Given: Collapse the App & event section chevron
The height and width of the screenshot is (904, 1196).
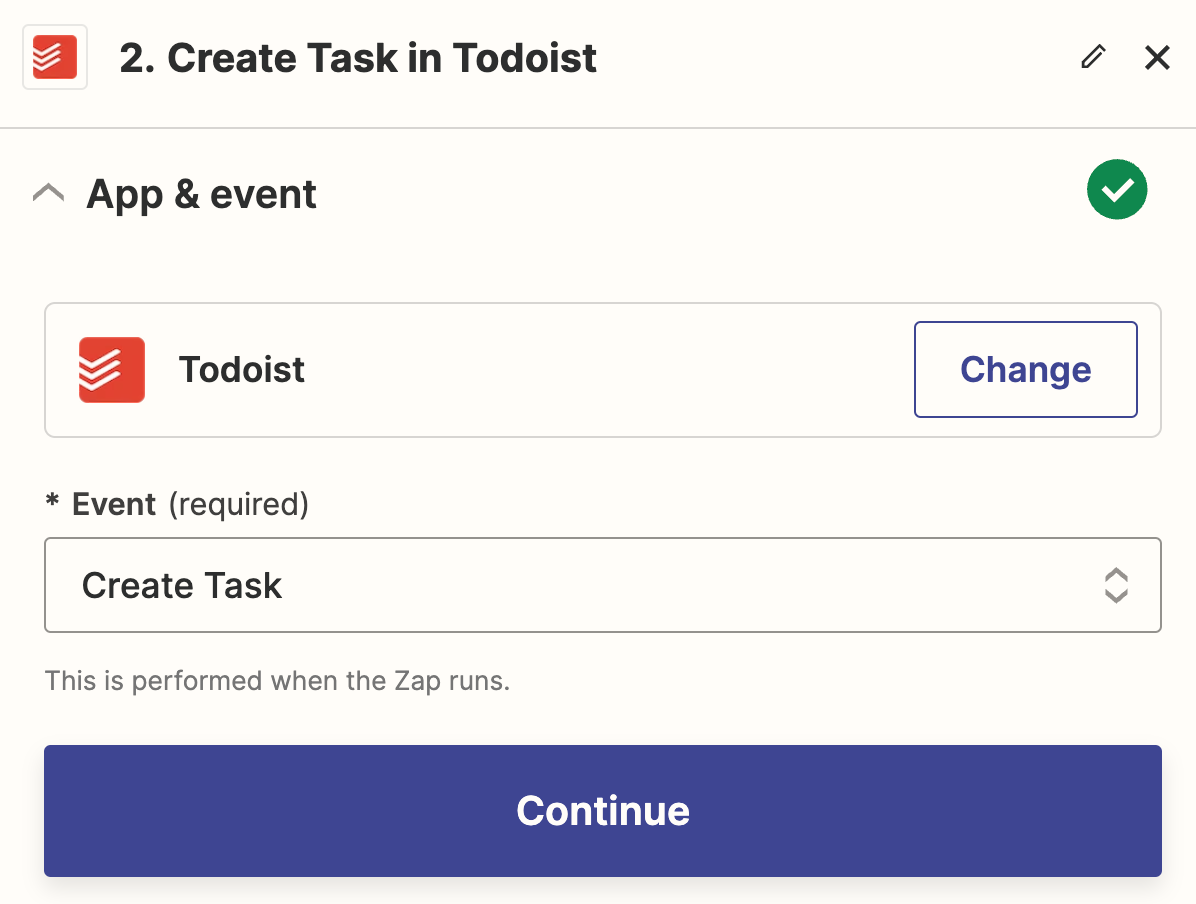Looking at the screenshot, I should [x=49, y=193].
